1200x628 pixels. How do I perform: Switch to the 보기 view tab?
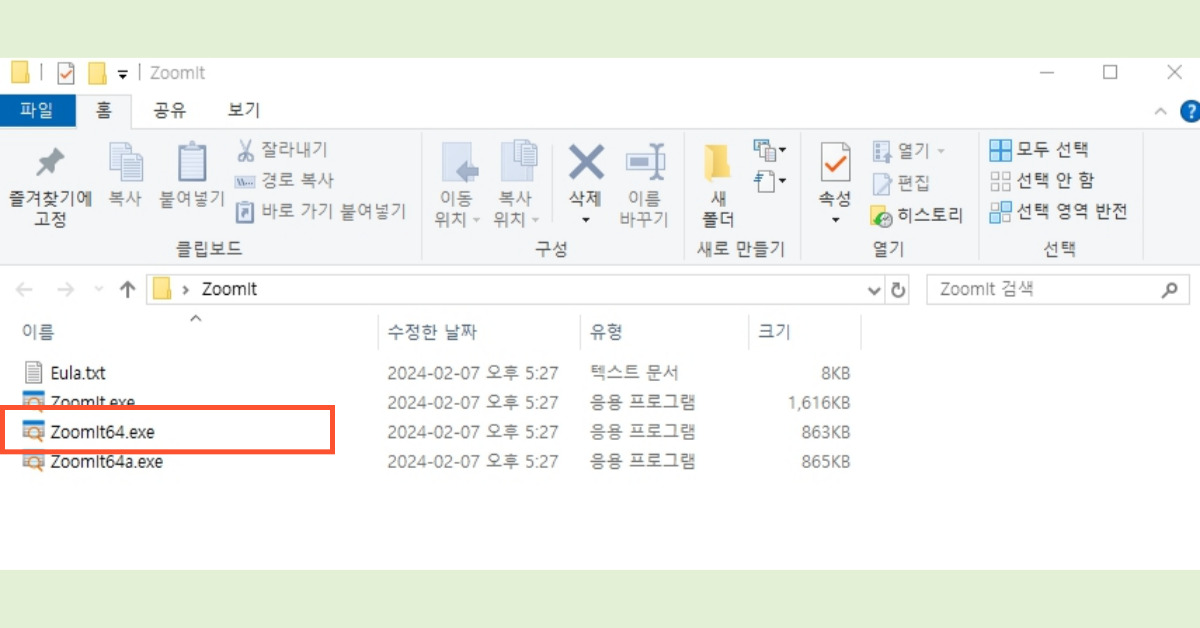(x=244, y=110)
